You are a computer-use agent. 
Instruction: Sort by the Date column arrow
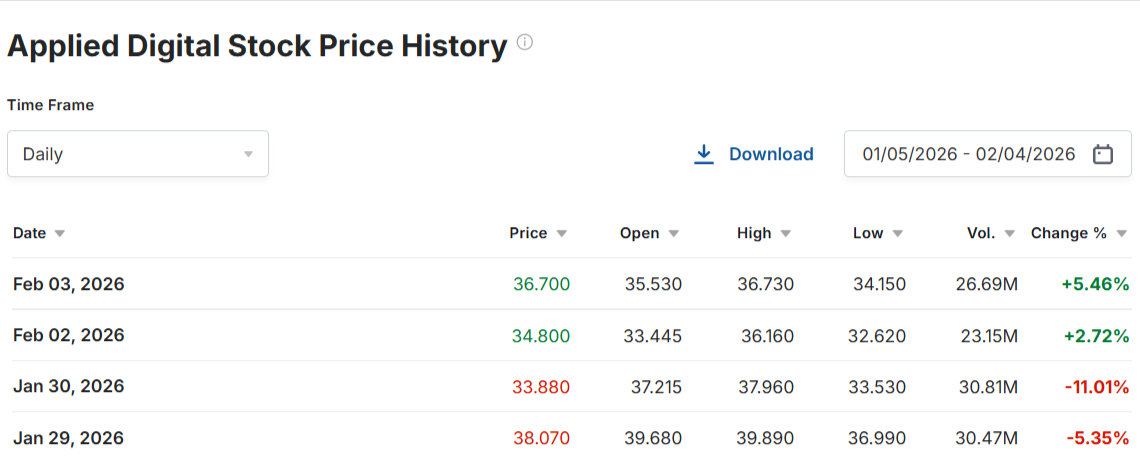pyautogui.click(x=60, y=233)
